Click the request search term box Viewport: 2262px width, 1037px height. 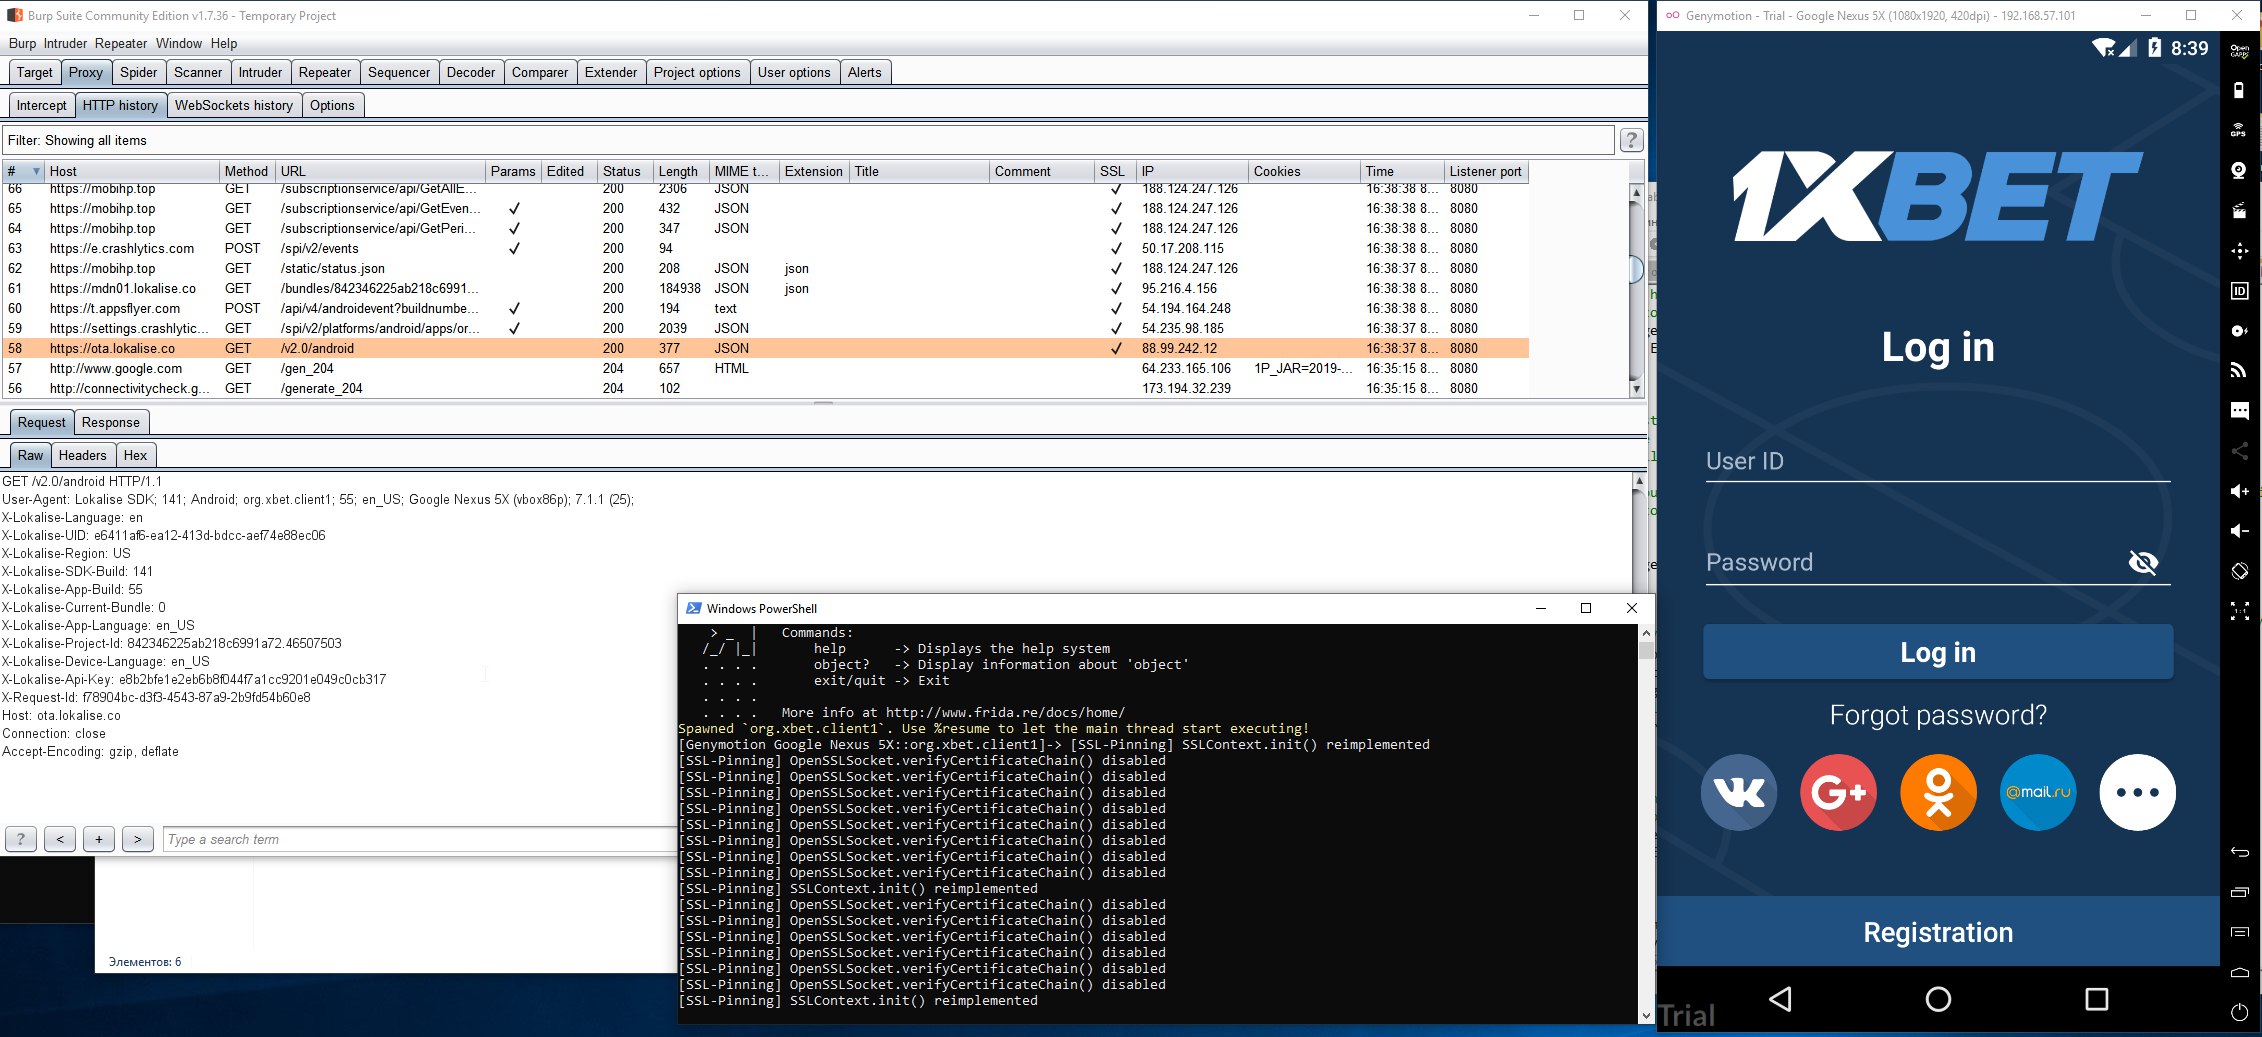coord(420,839)
